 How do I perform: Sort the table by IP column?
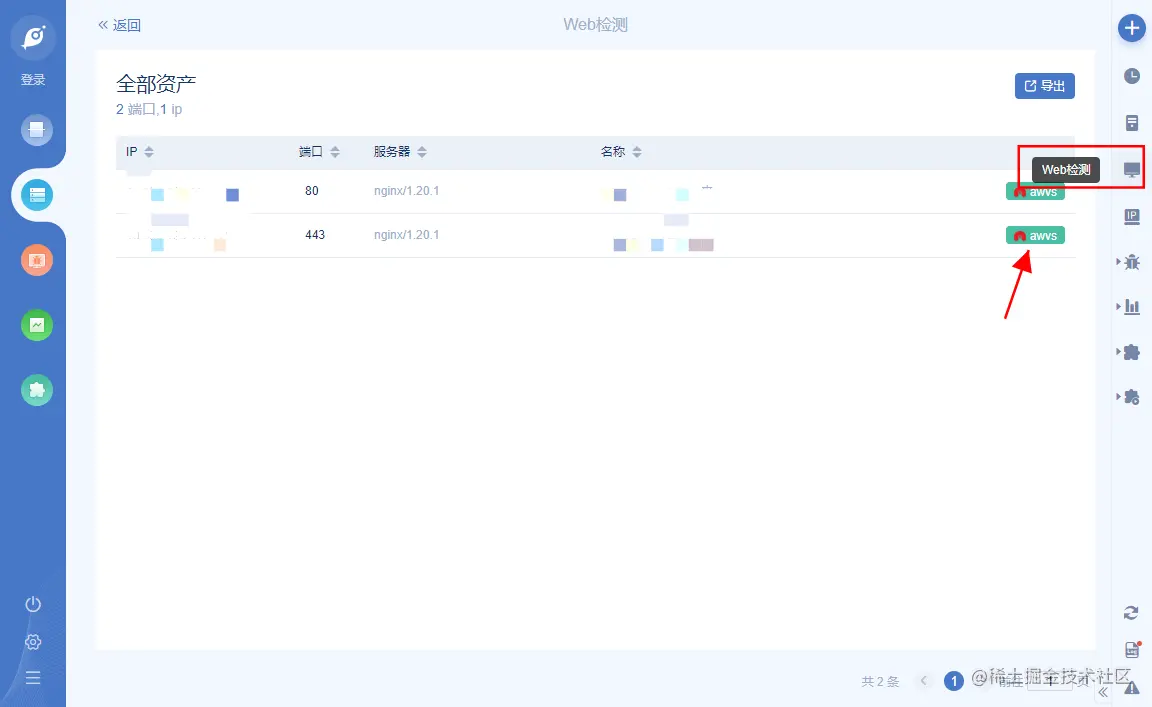pos(149,152)
